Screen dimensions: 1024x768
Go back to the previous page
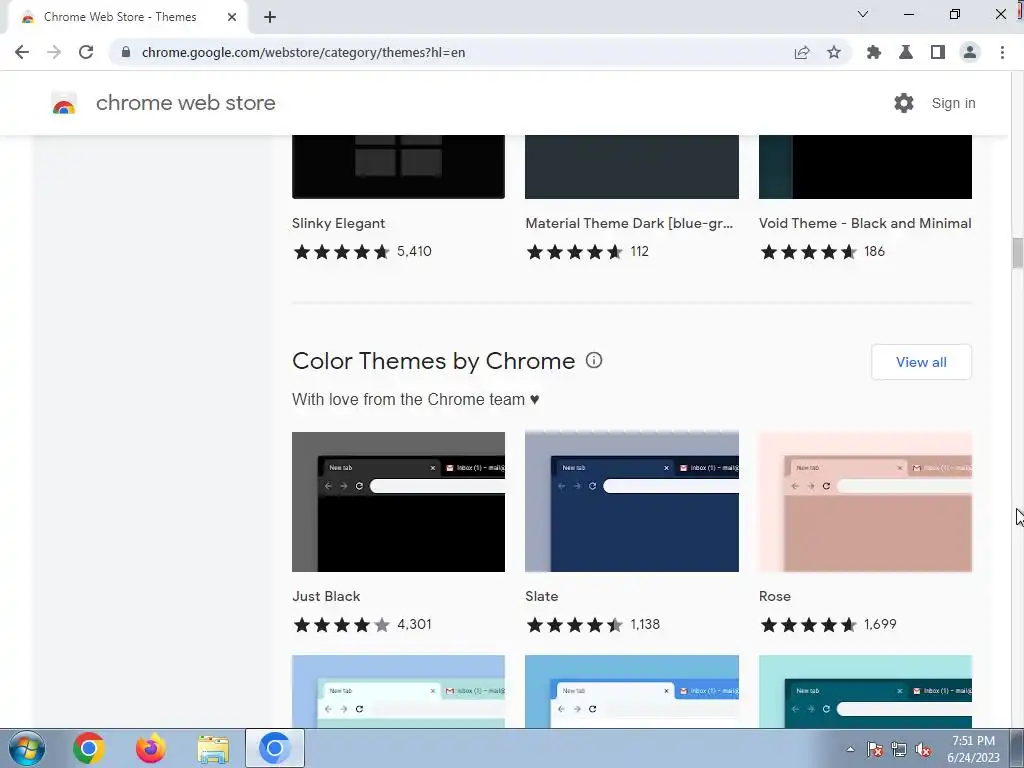point(22,52)
